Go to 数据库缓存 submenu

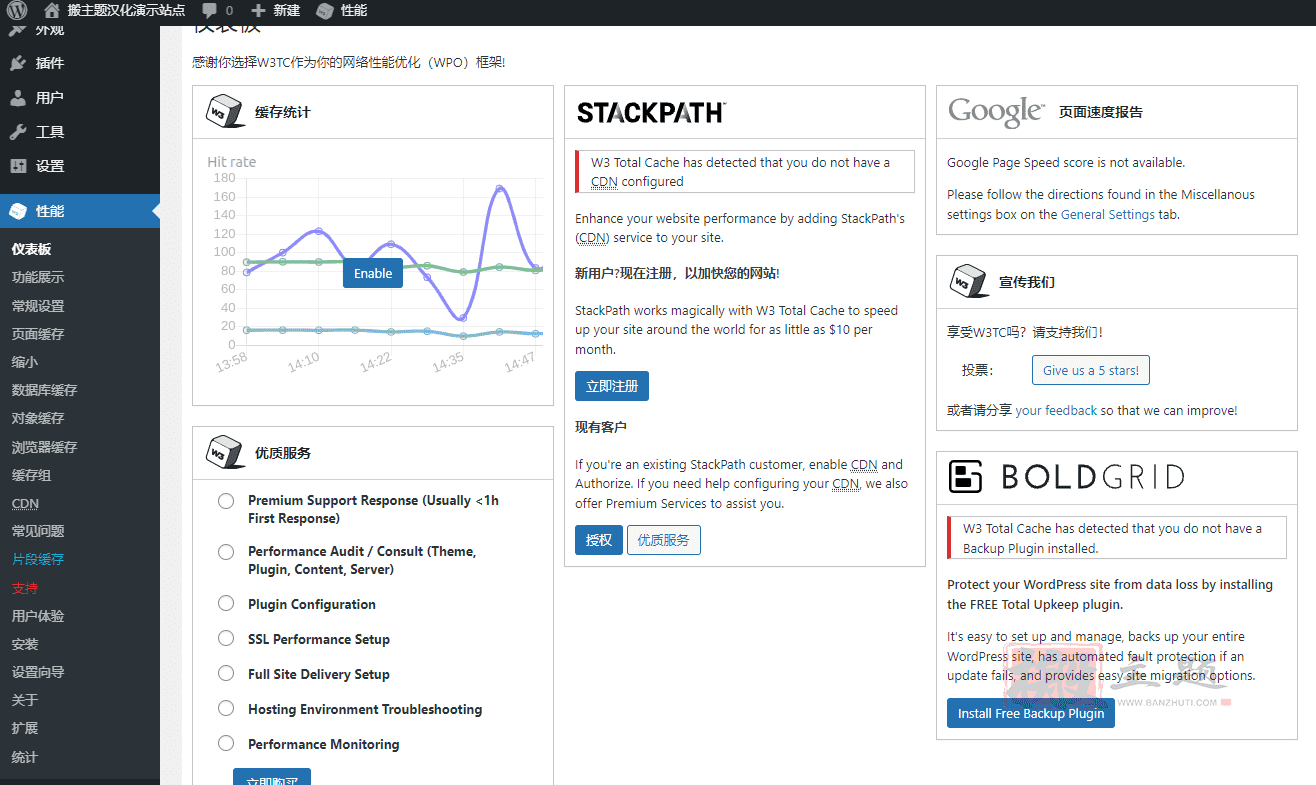click(x=44, y=390)
